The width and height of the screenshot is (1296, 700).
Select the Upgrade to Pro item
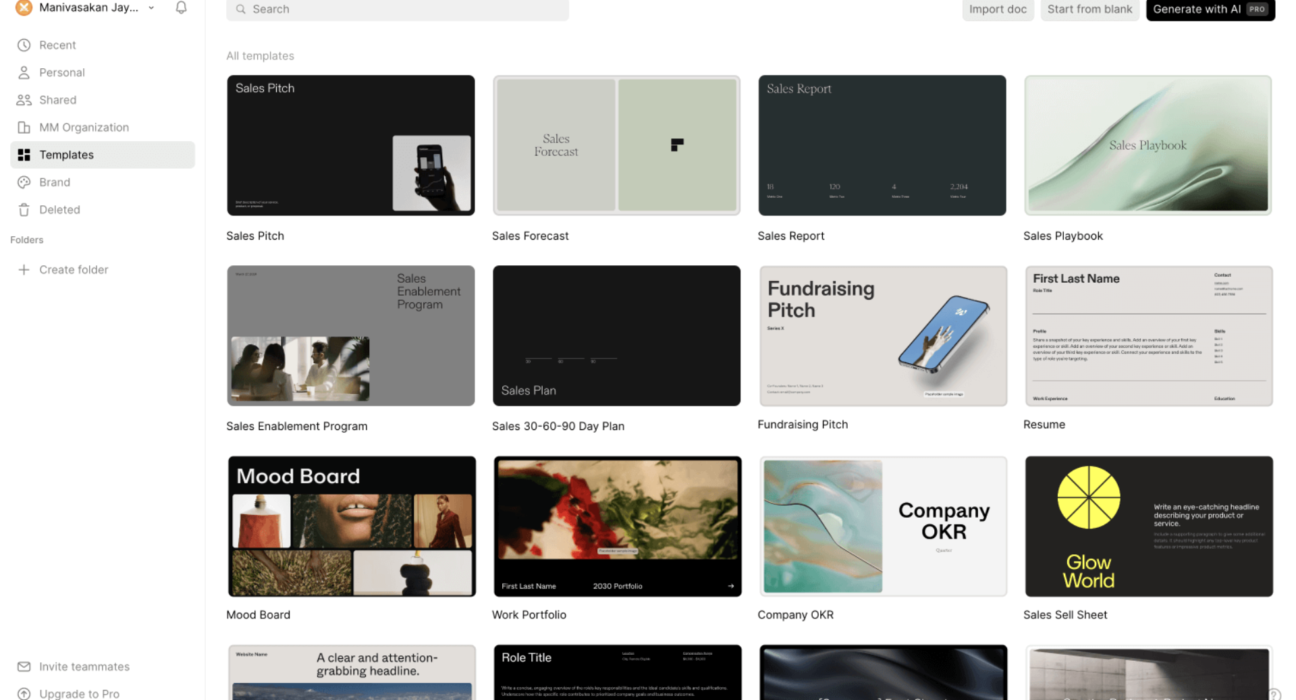pyautogui.click(x=79, y=693)
